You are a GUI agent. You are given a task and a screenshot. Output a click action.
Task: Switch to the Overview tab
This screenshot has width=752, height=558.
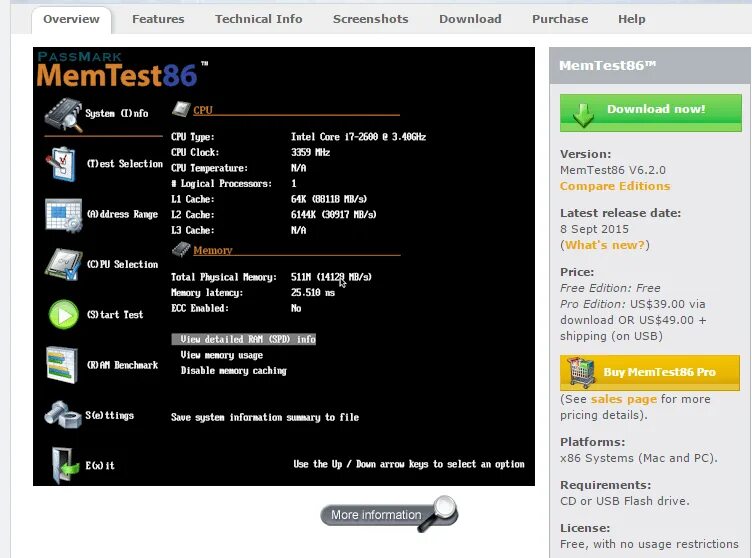[71, 19]
